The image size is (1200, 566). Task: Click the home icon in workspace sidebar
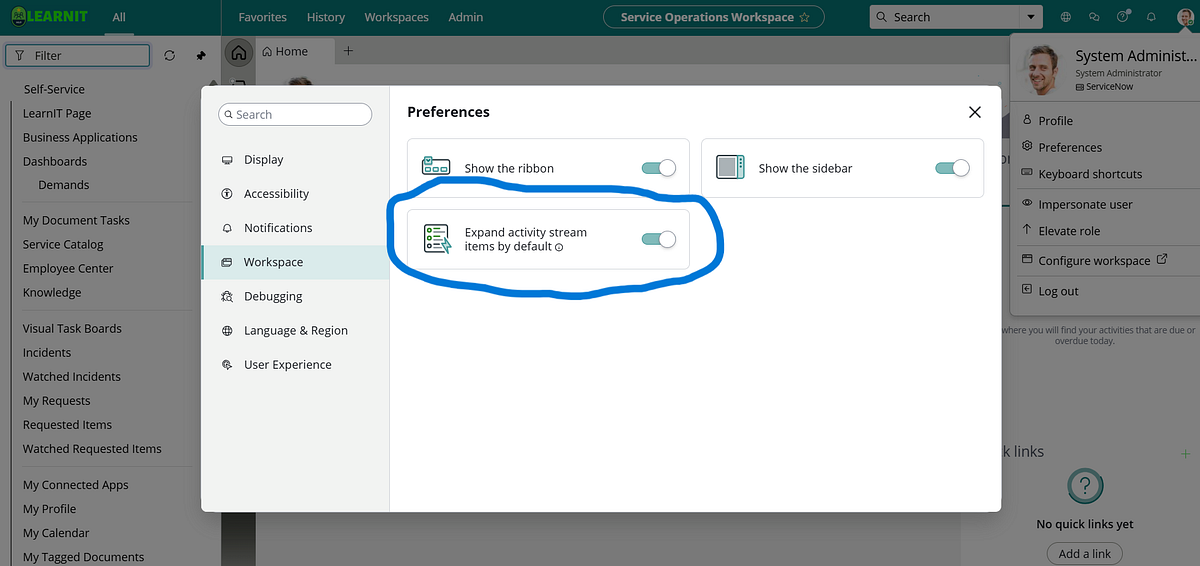[238, 53]
